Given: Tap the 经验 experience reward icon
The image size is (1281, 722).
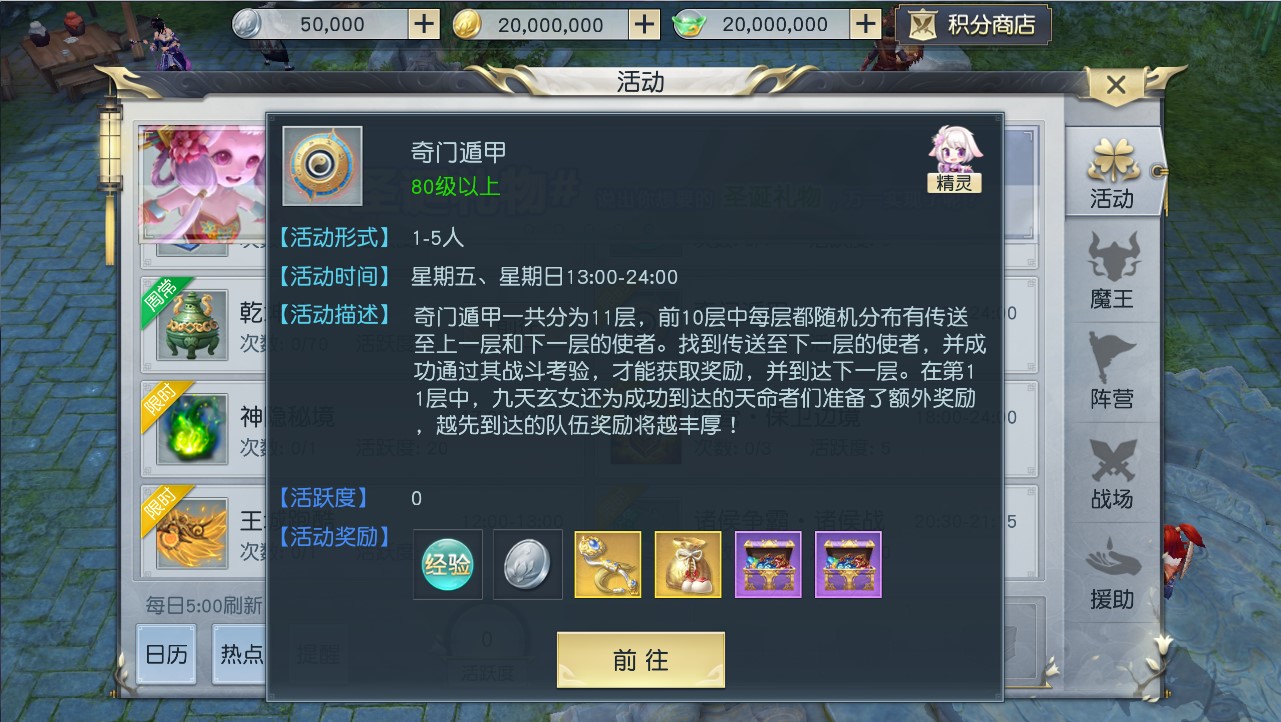Looking at the screenshot, I should 447,565.
